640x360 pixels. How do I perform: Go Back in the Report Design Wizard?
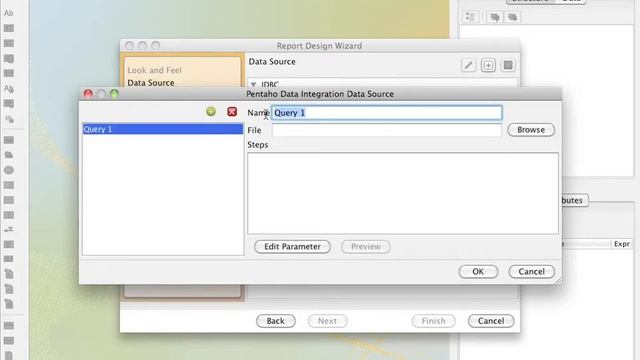click(x=276, y=321)
